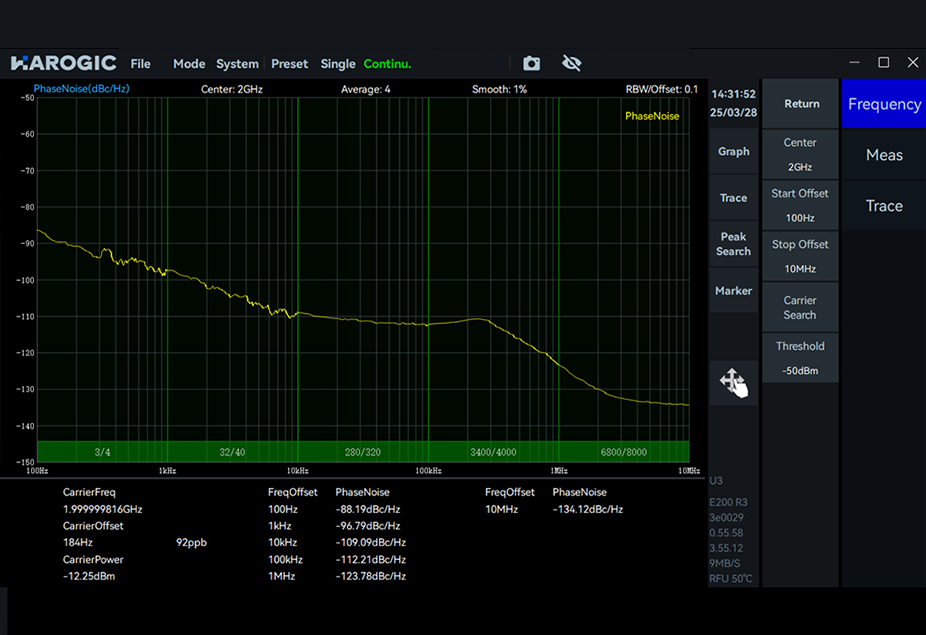Select the pan/move gesture icon
Image resolution: width=926 pixels, height=635 pixels.
(x=733, y=382)
